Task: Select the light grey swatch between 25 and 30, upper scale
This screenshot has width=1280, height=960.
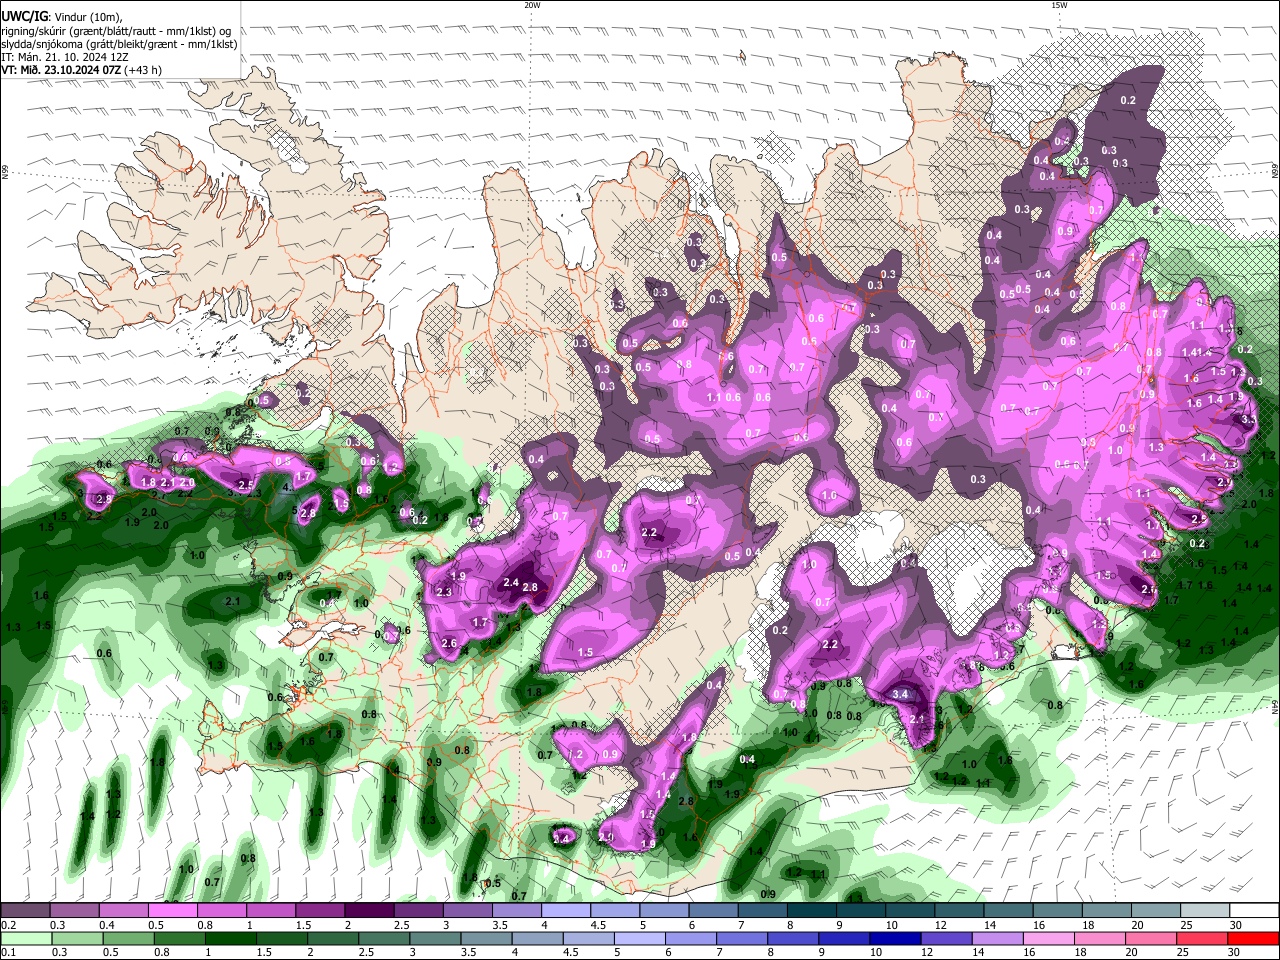Action: pos(1206,911)
